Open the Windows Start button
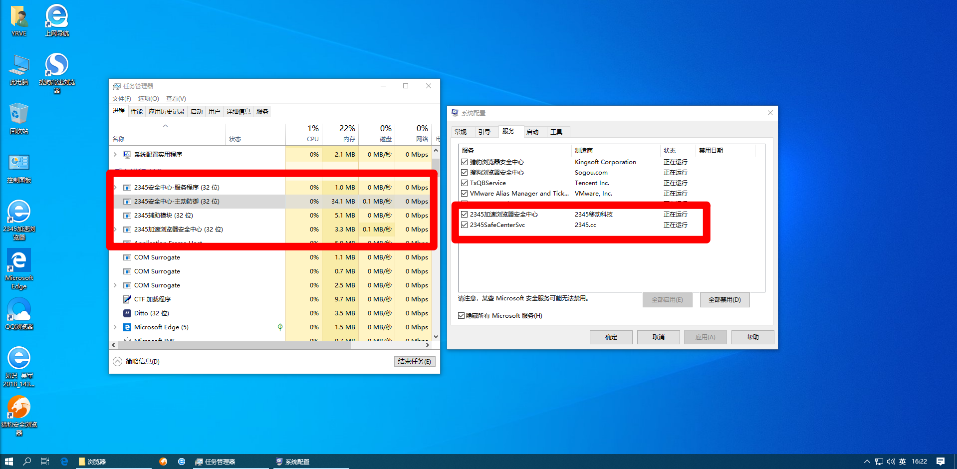The height and width of the screenshot is (469, 957). pos(9,462)
